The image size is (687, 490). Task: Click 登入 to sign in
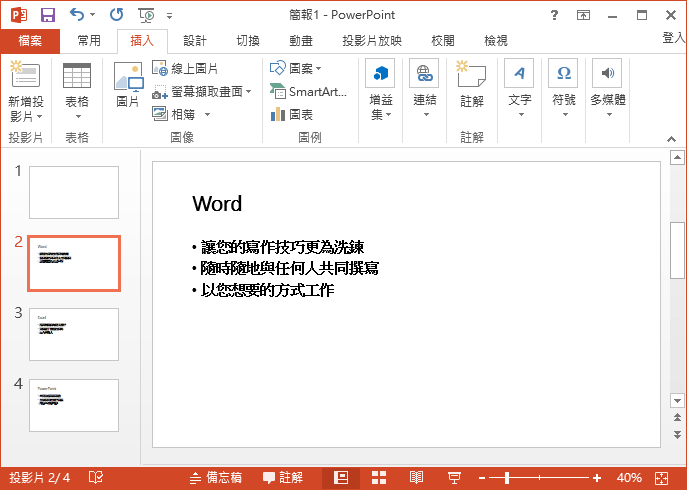coord(674,38)
